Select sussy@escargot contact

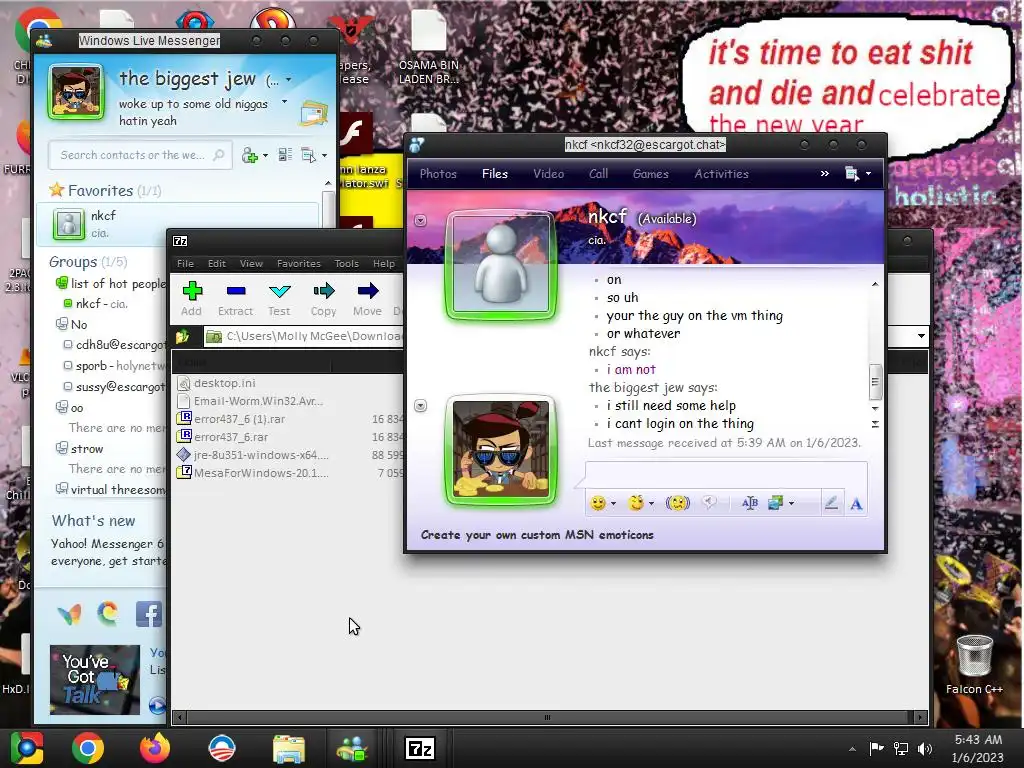coord(115,387)
